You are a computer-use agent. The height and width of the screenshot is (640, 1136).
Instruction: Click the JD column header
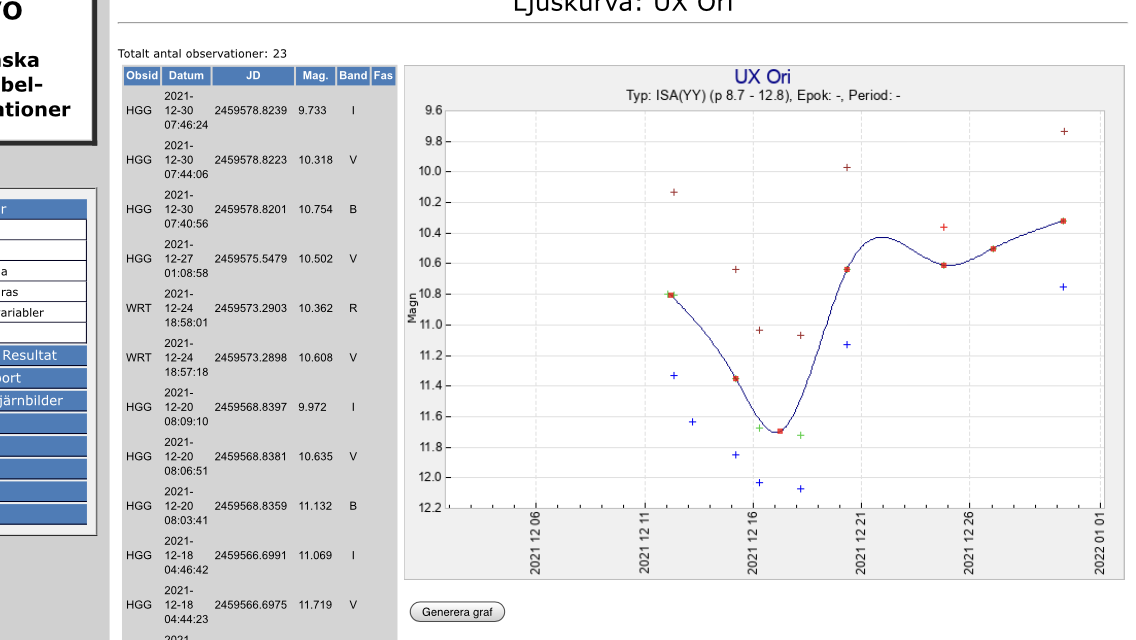coord(253,76)
